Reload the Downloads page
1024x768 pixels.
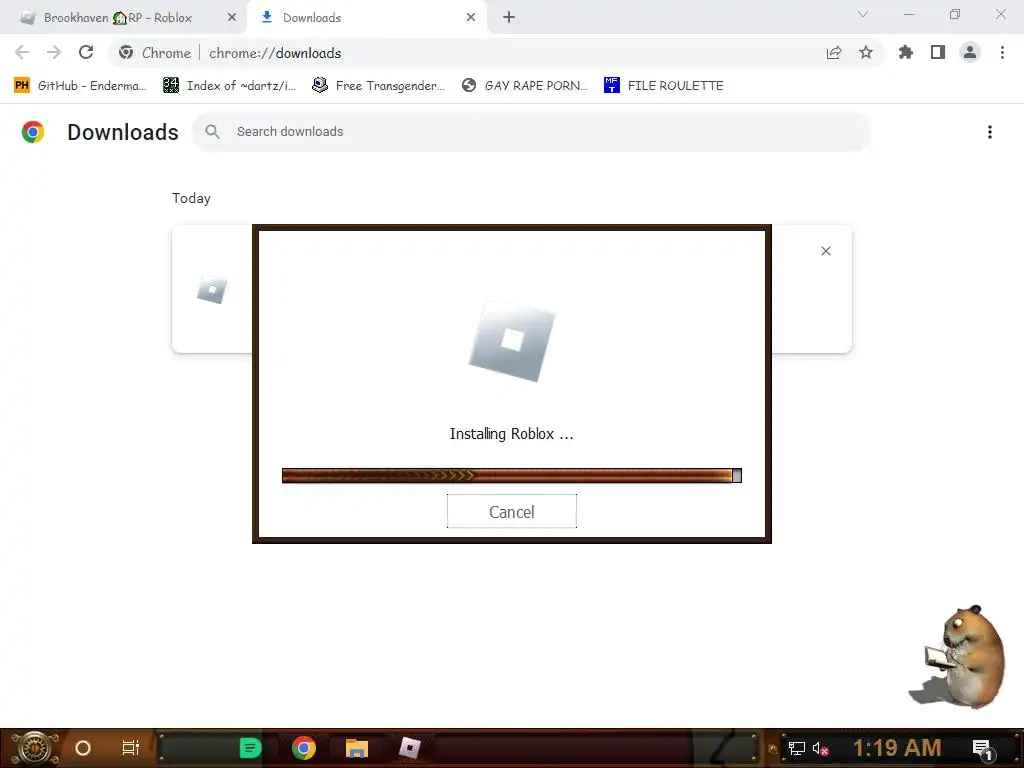tap(86, 52)
